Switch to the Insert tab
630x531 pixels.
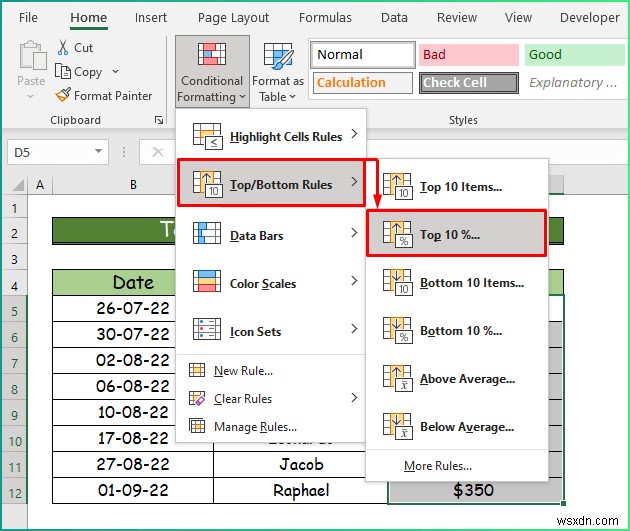click(x=151, y=18)
